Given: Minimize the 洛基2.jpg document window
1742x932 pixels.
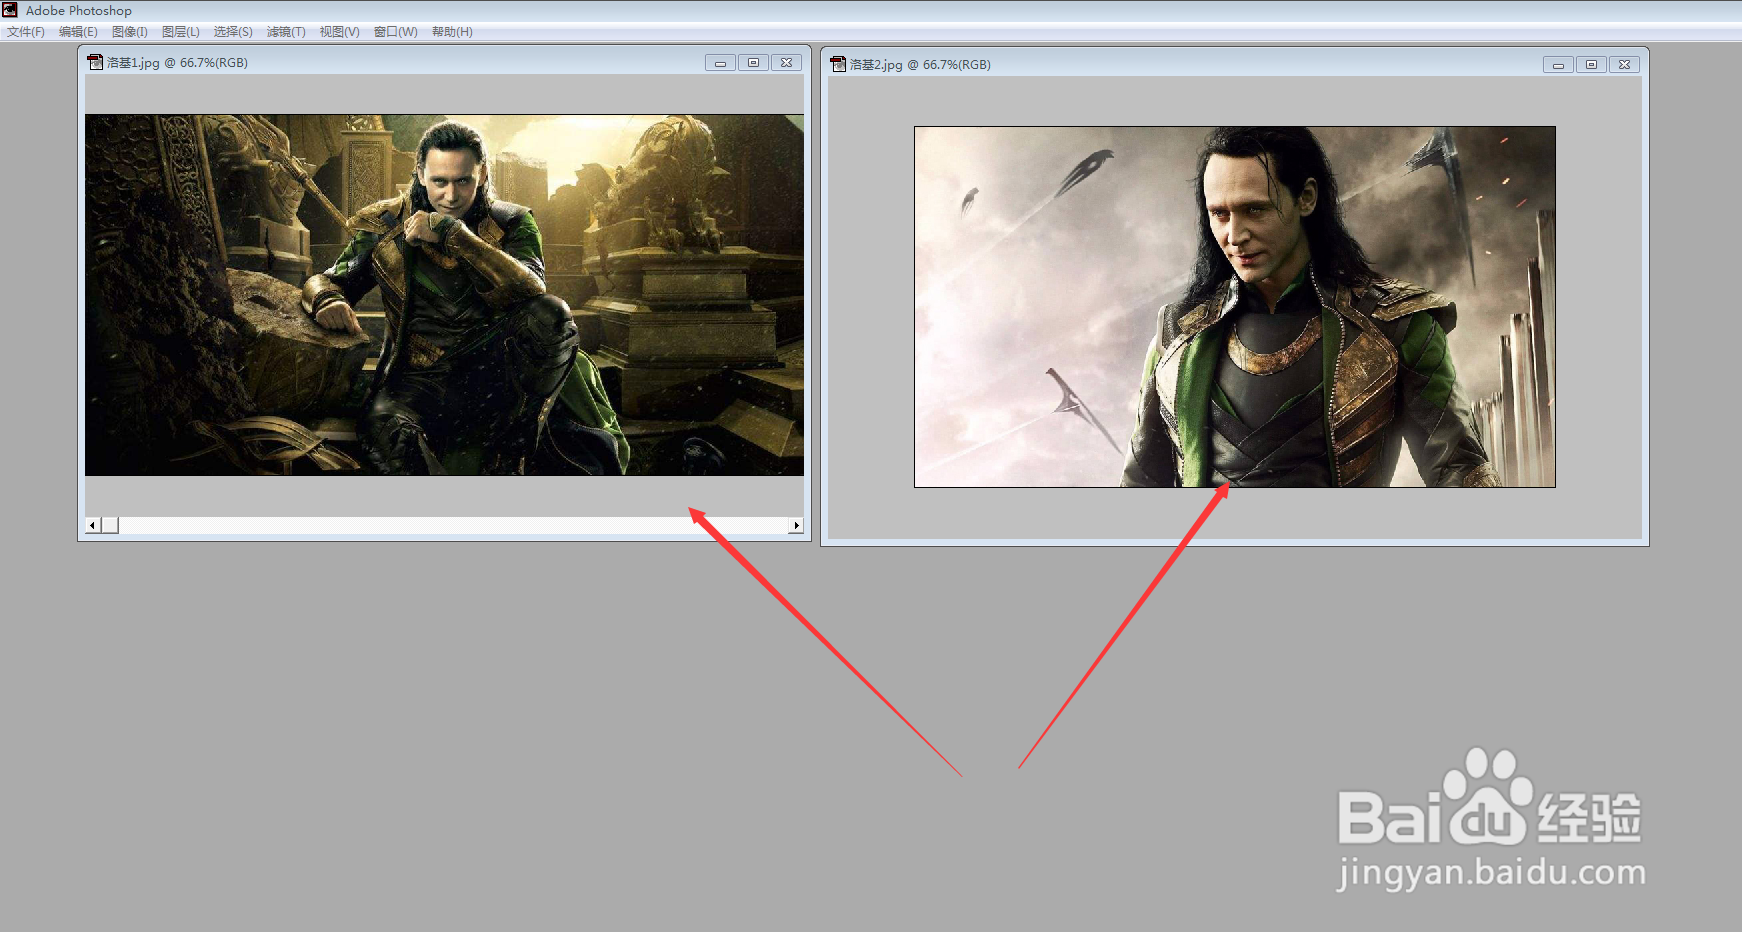Looking at the screenshot, I should 1558,65.
